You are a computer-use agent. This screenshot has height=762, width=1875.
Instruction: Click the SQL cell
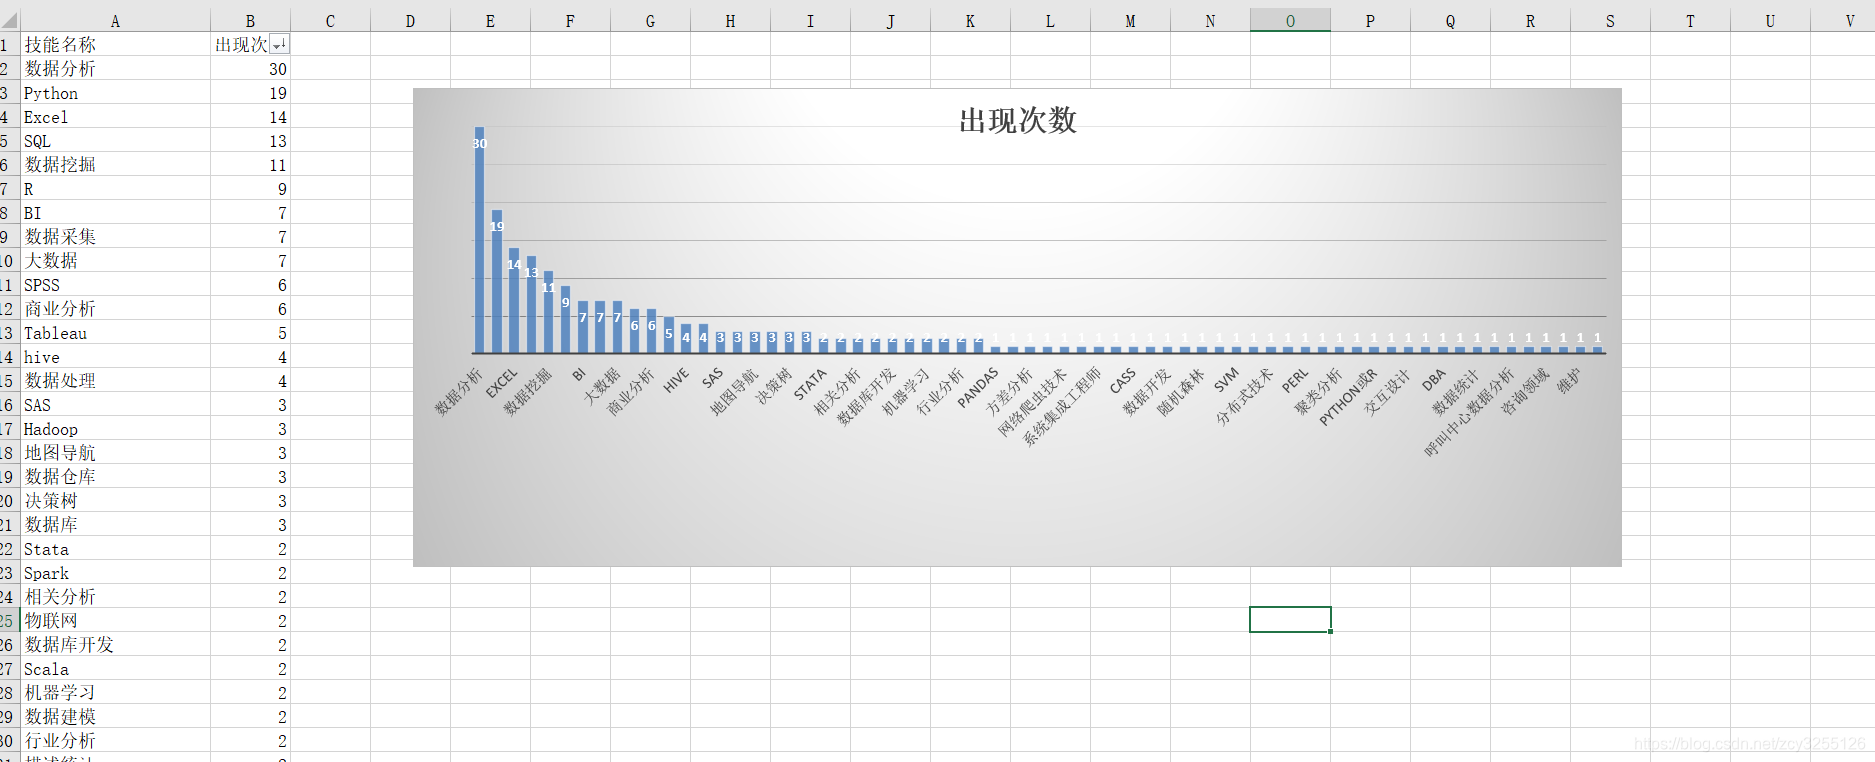[115, 141]
